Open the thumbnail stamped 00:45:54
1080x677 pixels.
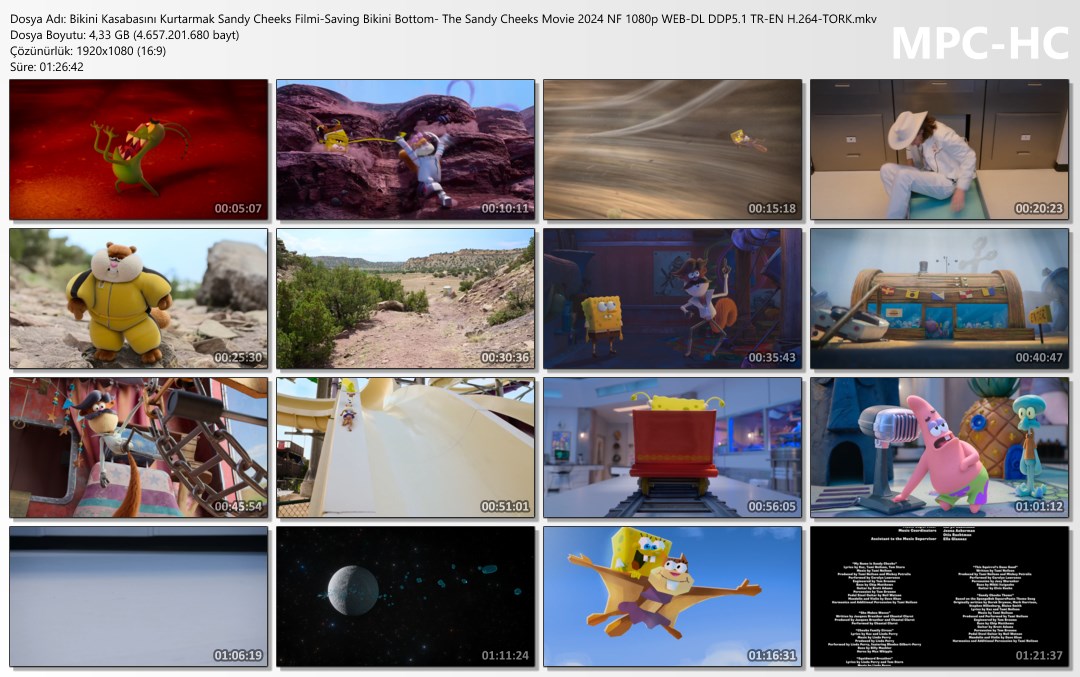pos(138,448)
